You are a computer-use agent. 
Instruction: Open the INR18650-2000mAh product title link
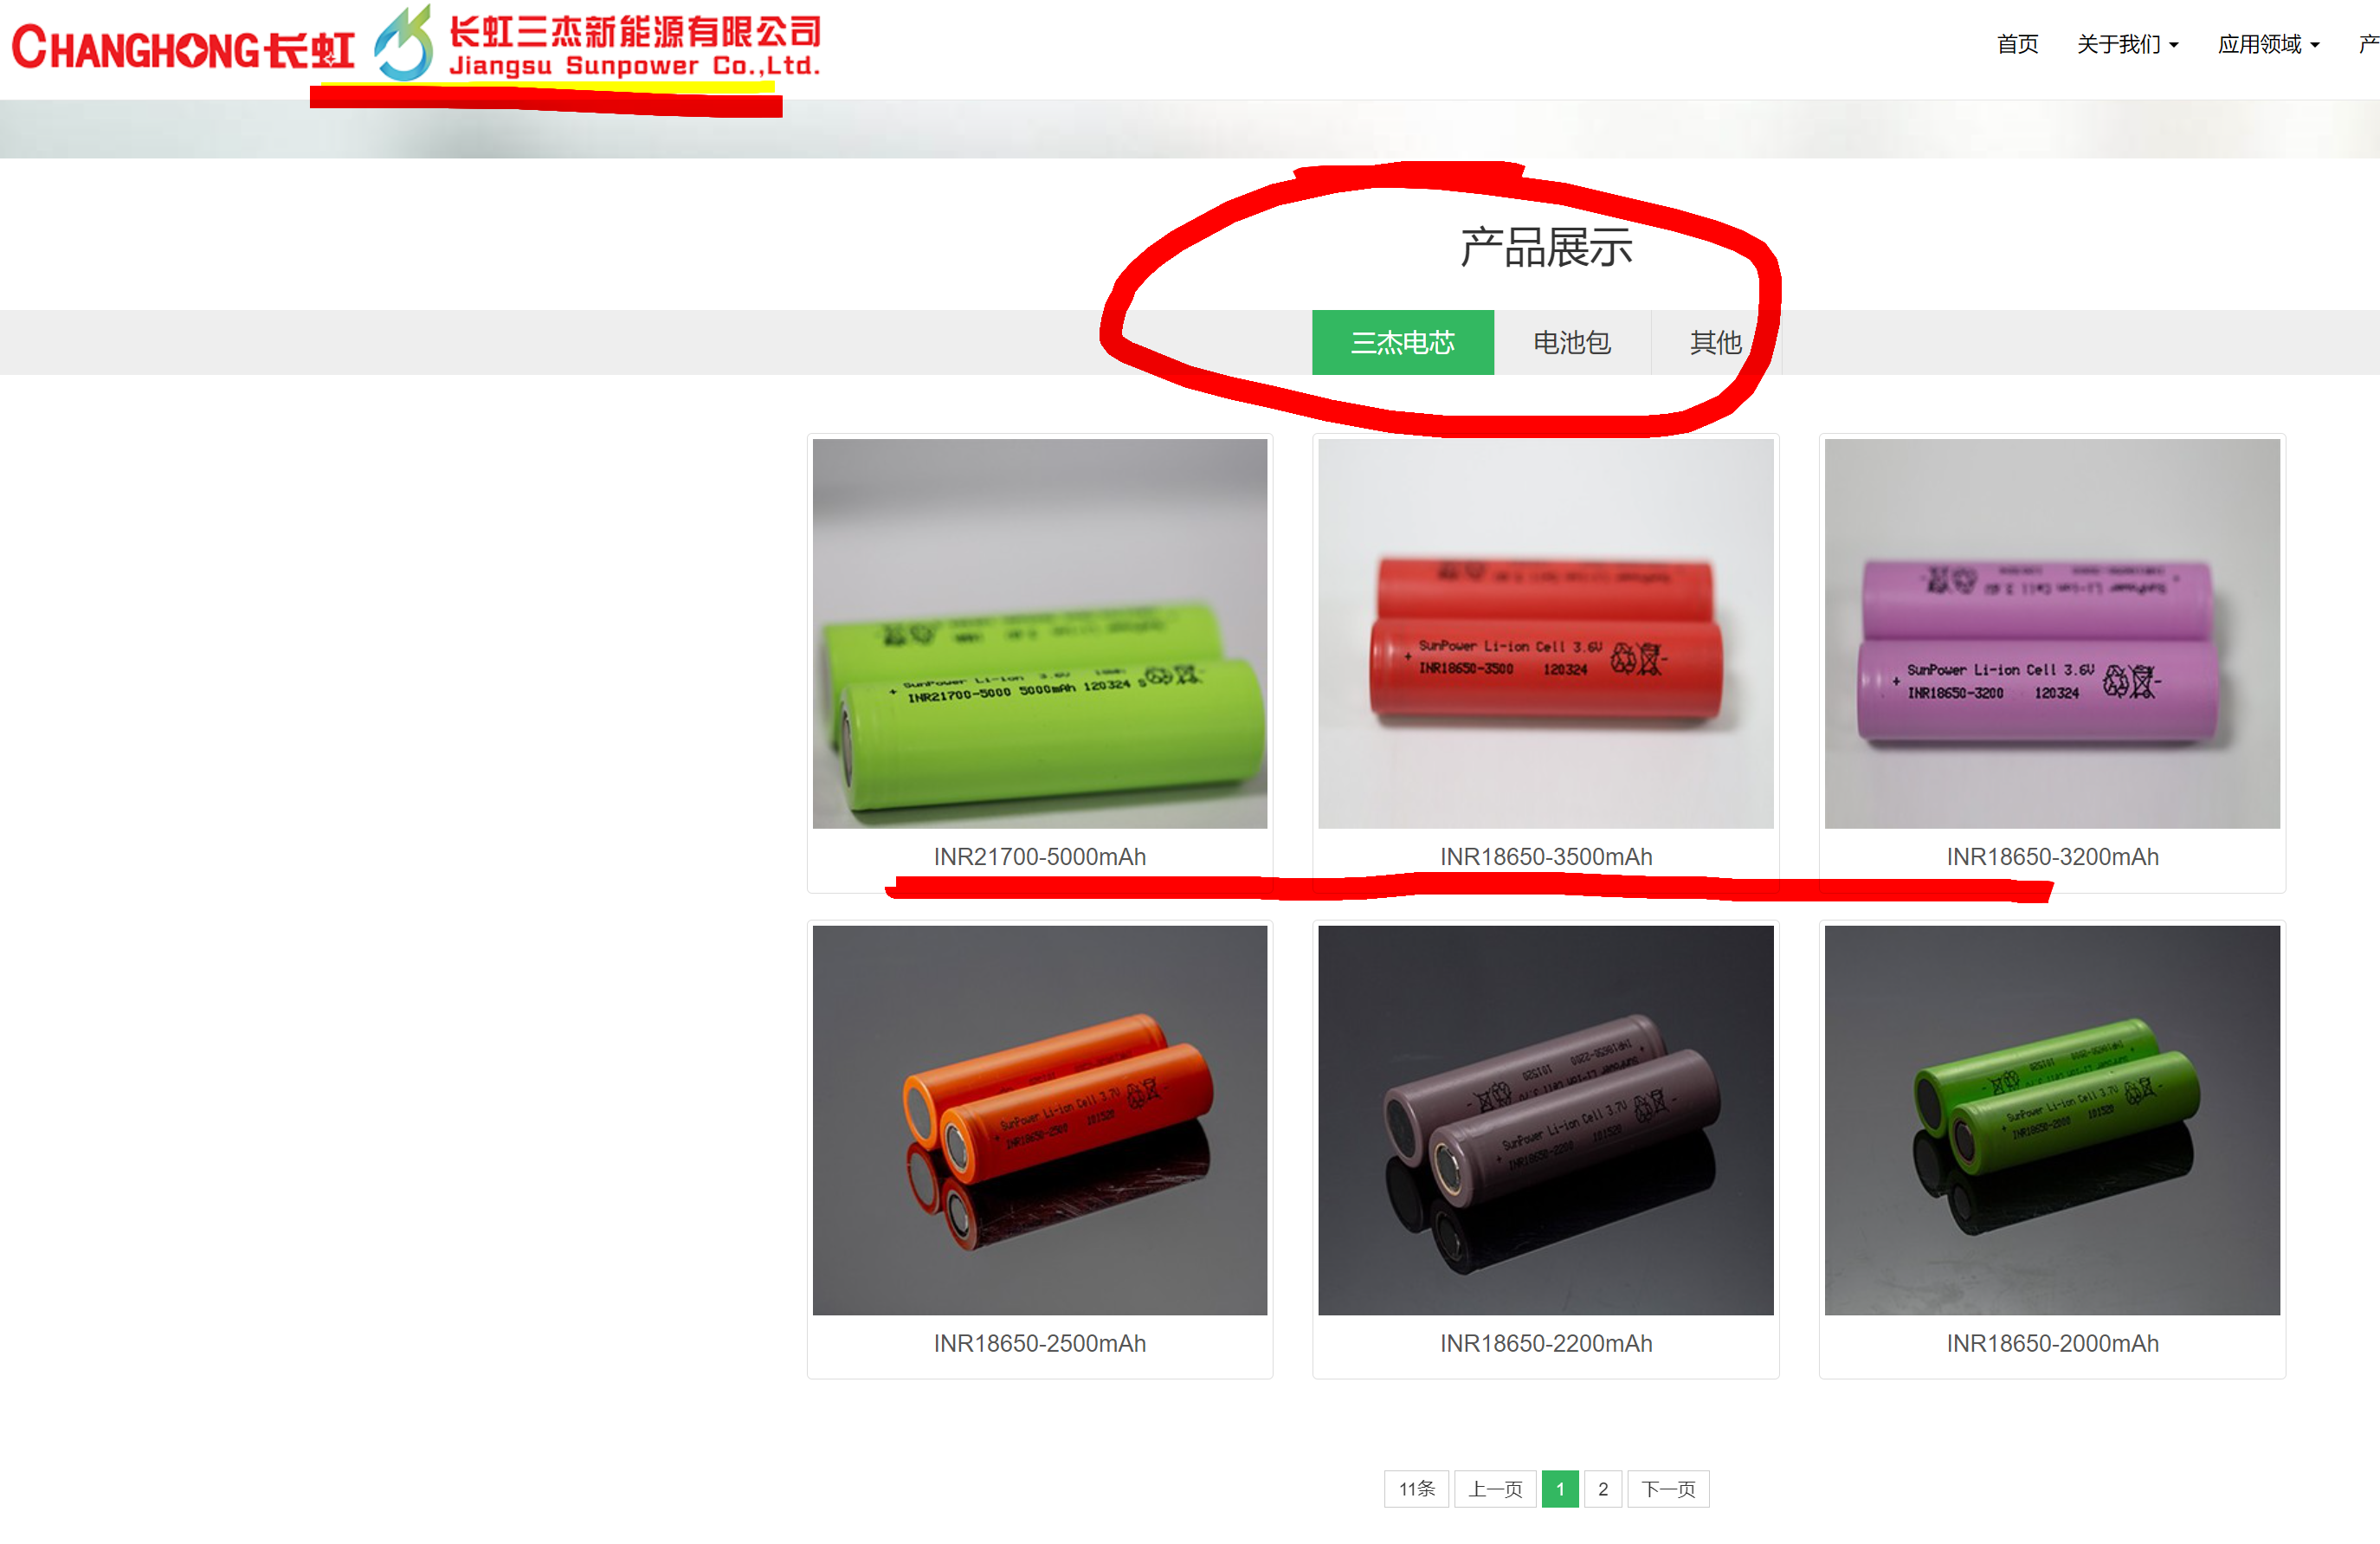[x=2051, y=1343]
